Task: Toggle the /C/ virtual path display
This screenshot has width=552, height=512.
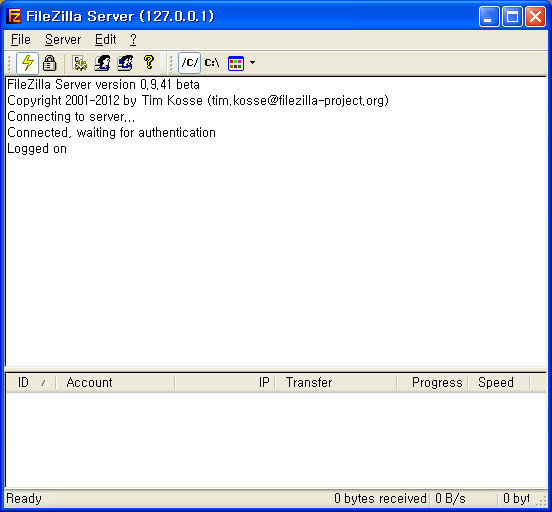Action: click(189, 63)
